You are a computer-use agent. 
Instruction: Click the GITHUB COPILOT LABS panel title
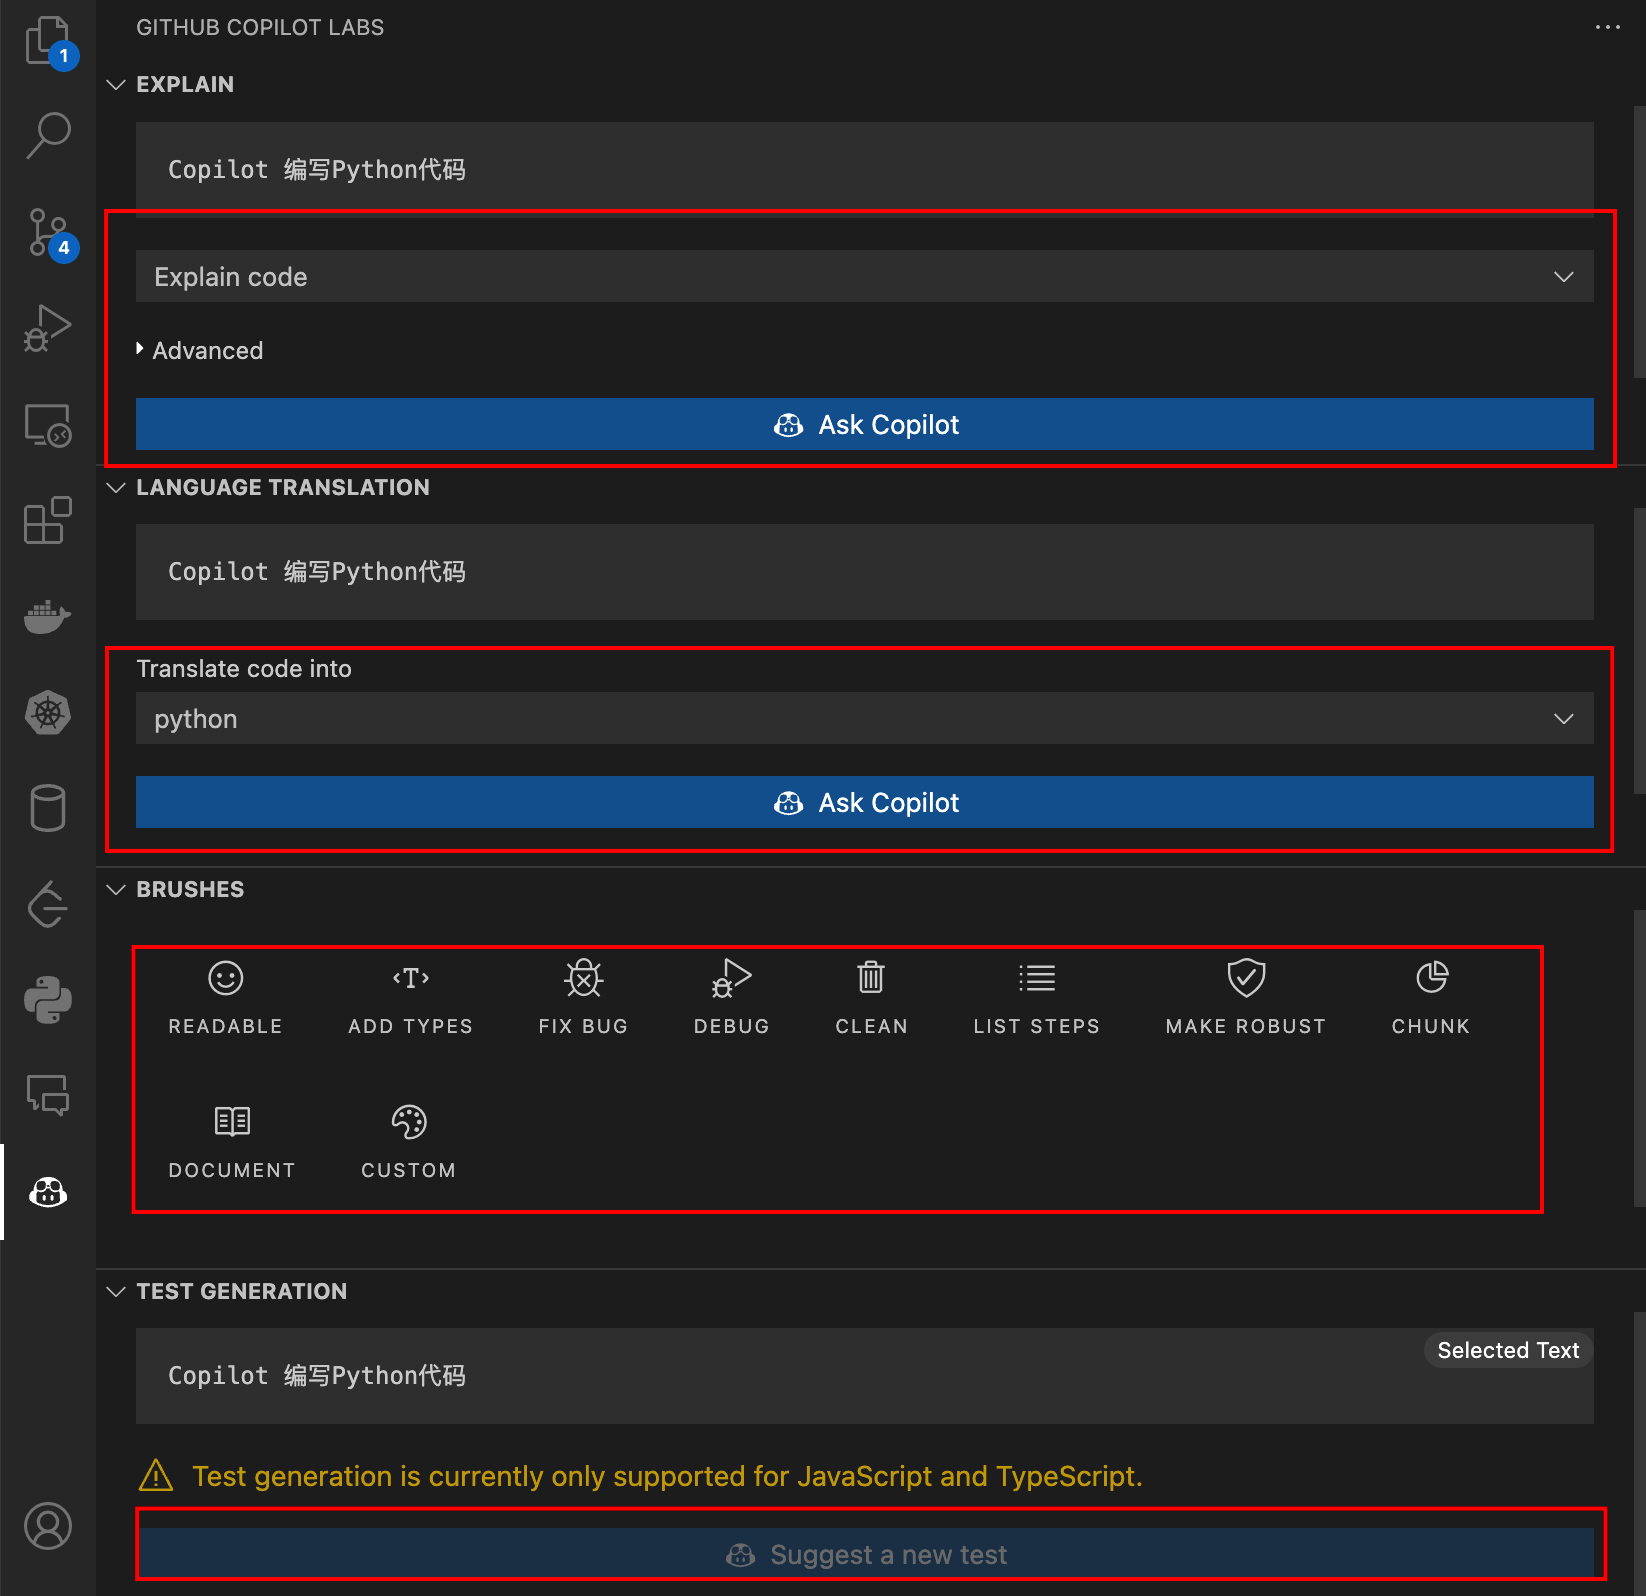tap(260, 27)
